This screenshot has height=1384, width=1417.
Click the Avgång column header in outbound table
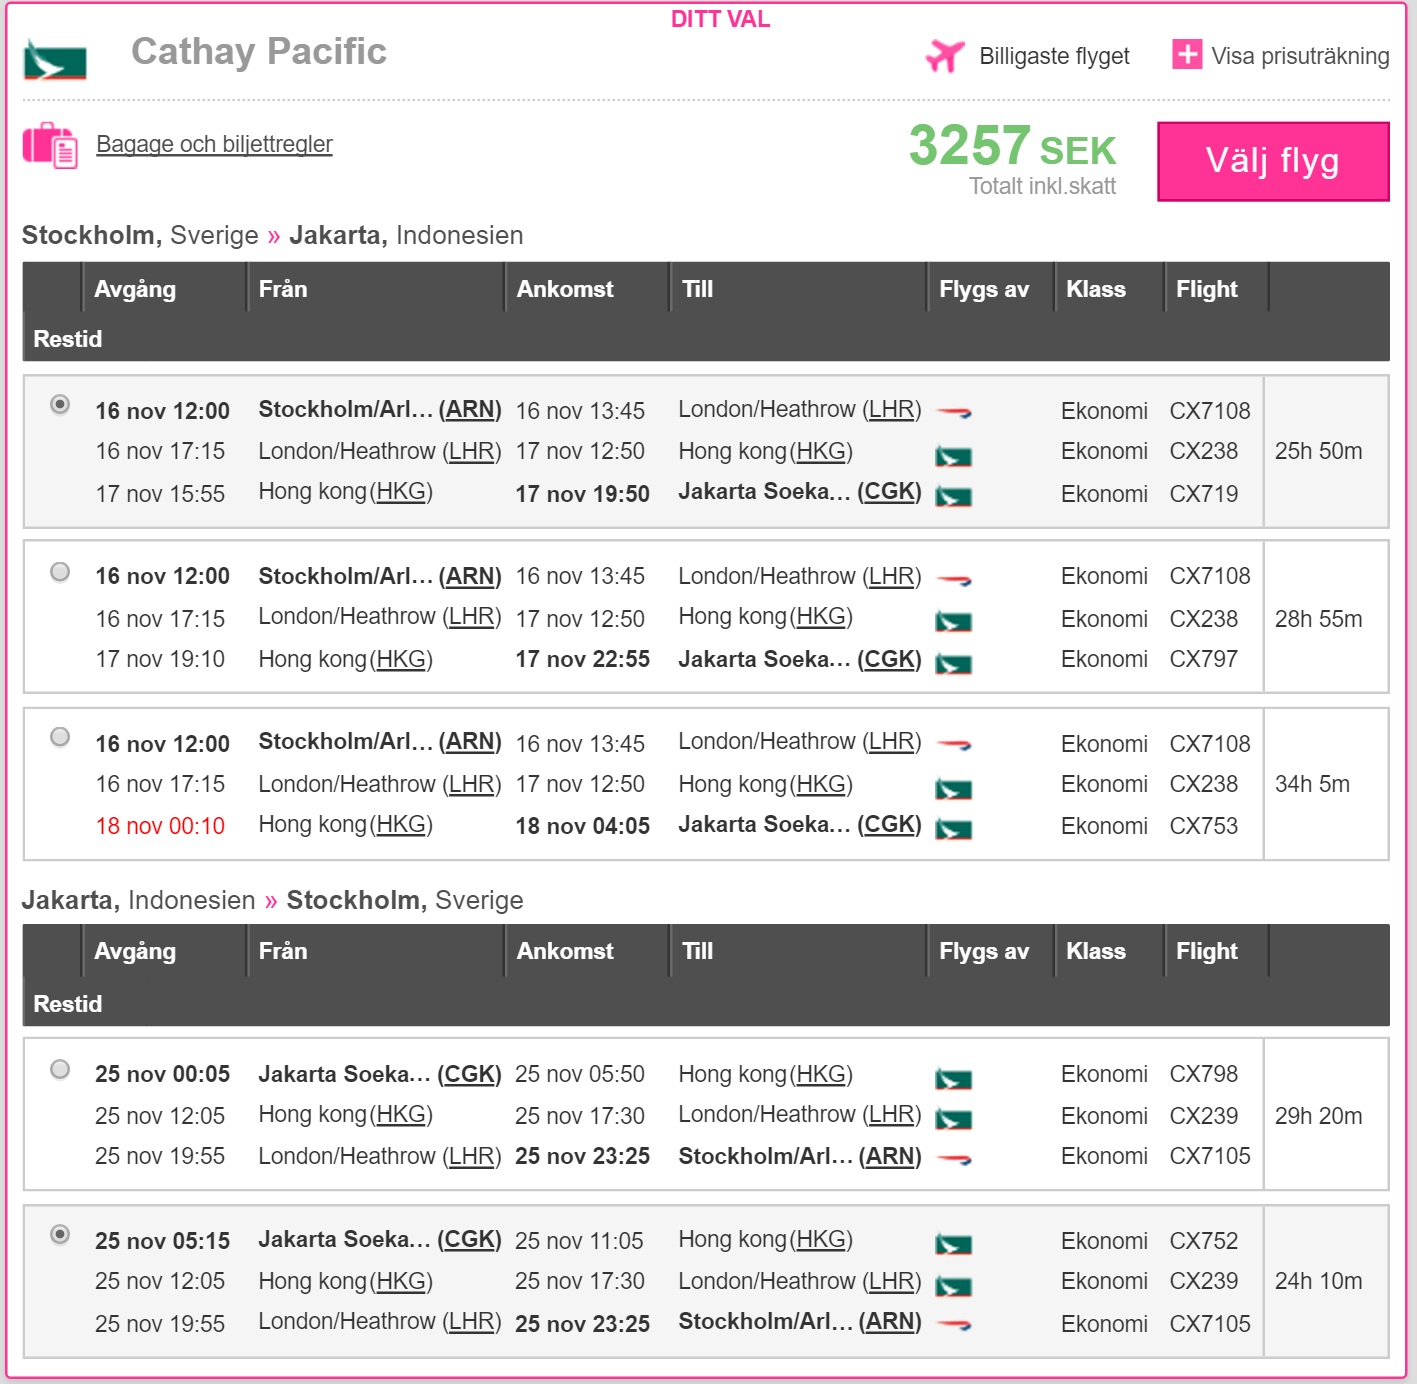coord(135,289)
